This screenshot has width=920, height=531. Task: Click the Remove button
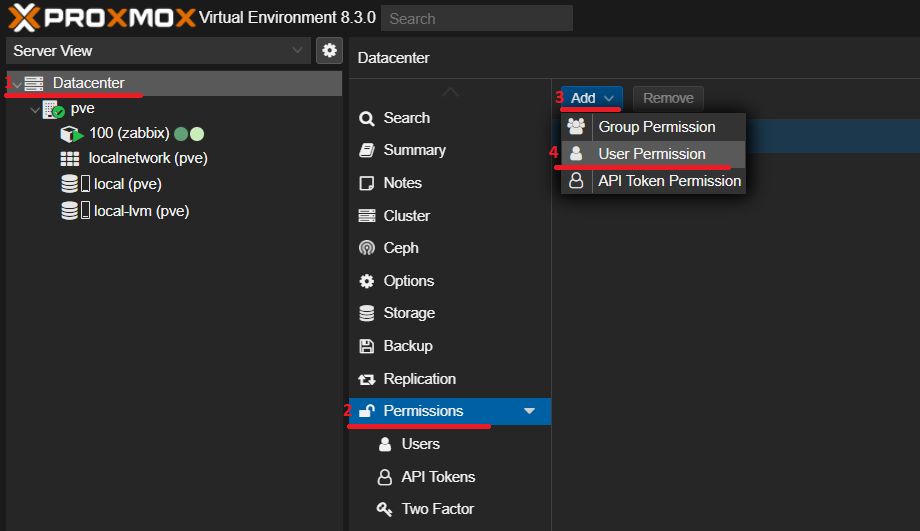point(668,98)
